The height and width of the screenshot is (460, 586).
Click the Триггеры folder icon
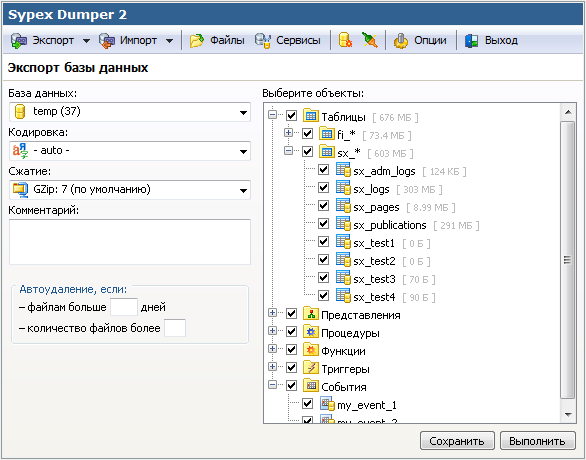click(311, 368)
